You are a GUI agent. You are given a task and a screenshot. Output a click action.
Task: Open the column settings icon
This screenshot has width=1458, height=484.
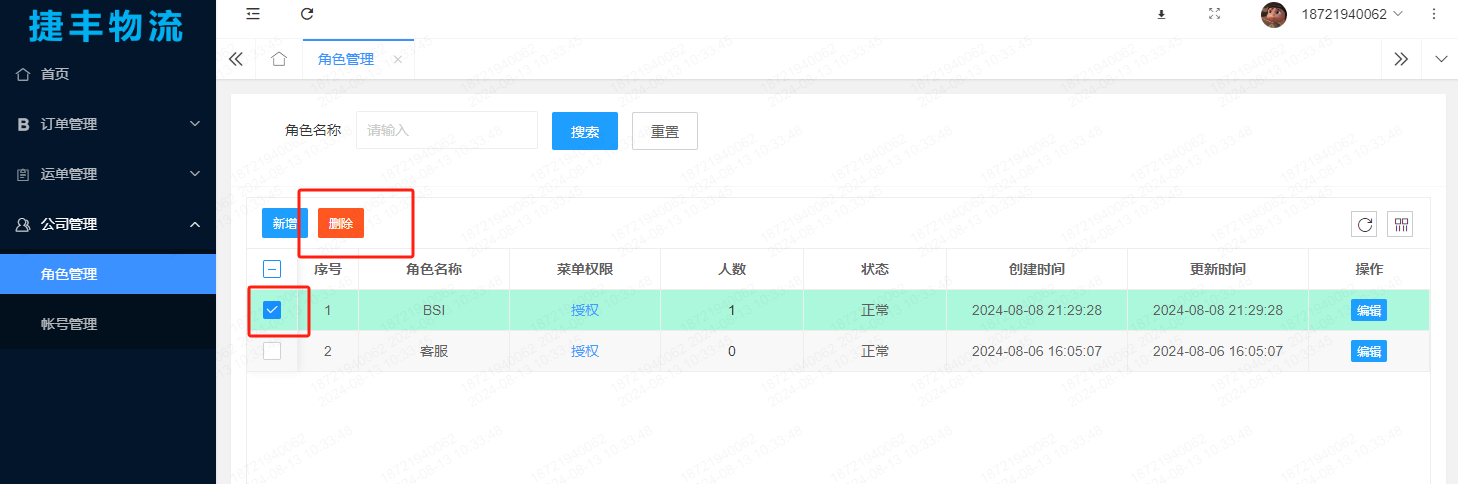pos(1401,224)
